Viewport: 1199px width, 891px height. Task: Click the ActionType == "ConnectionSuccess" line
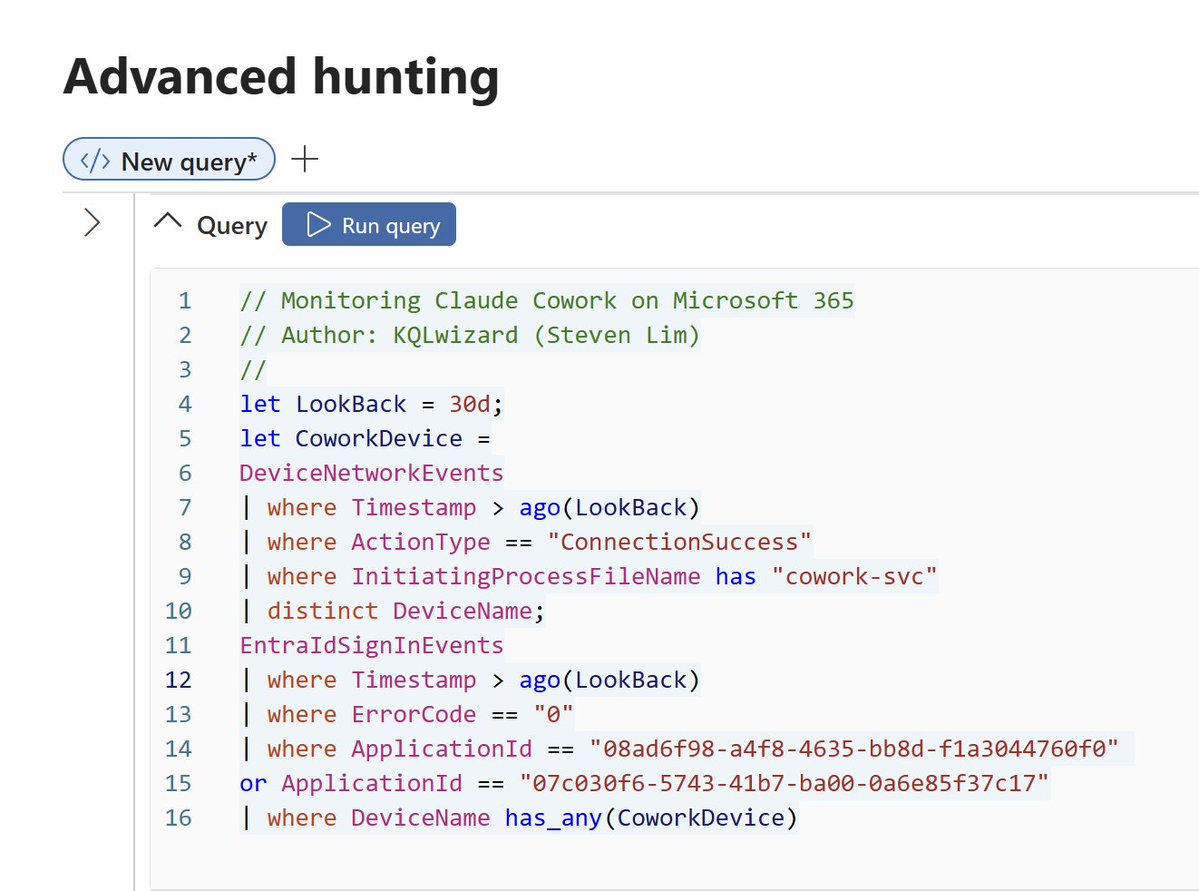click(x=525, y=541)
